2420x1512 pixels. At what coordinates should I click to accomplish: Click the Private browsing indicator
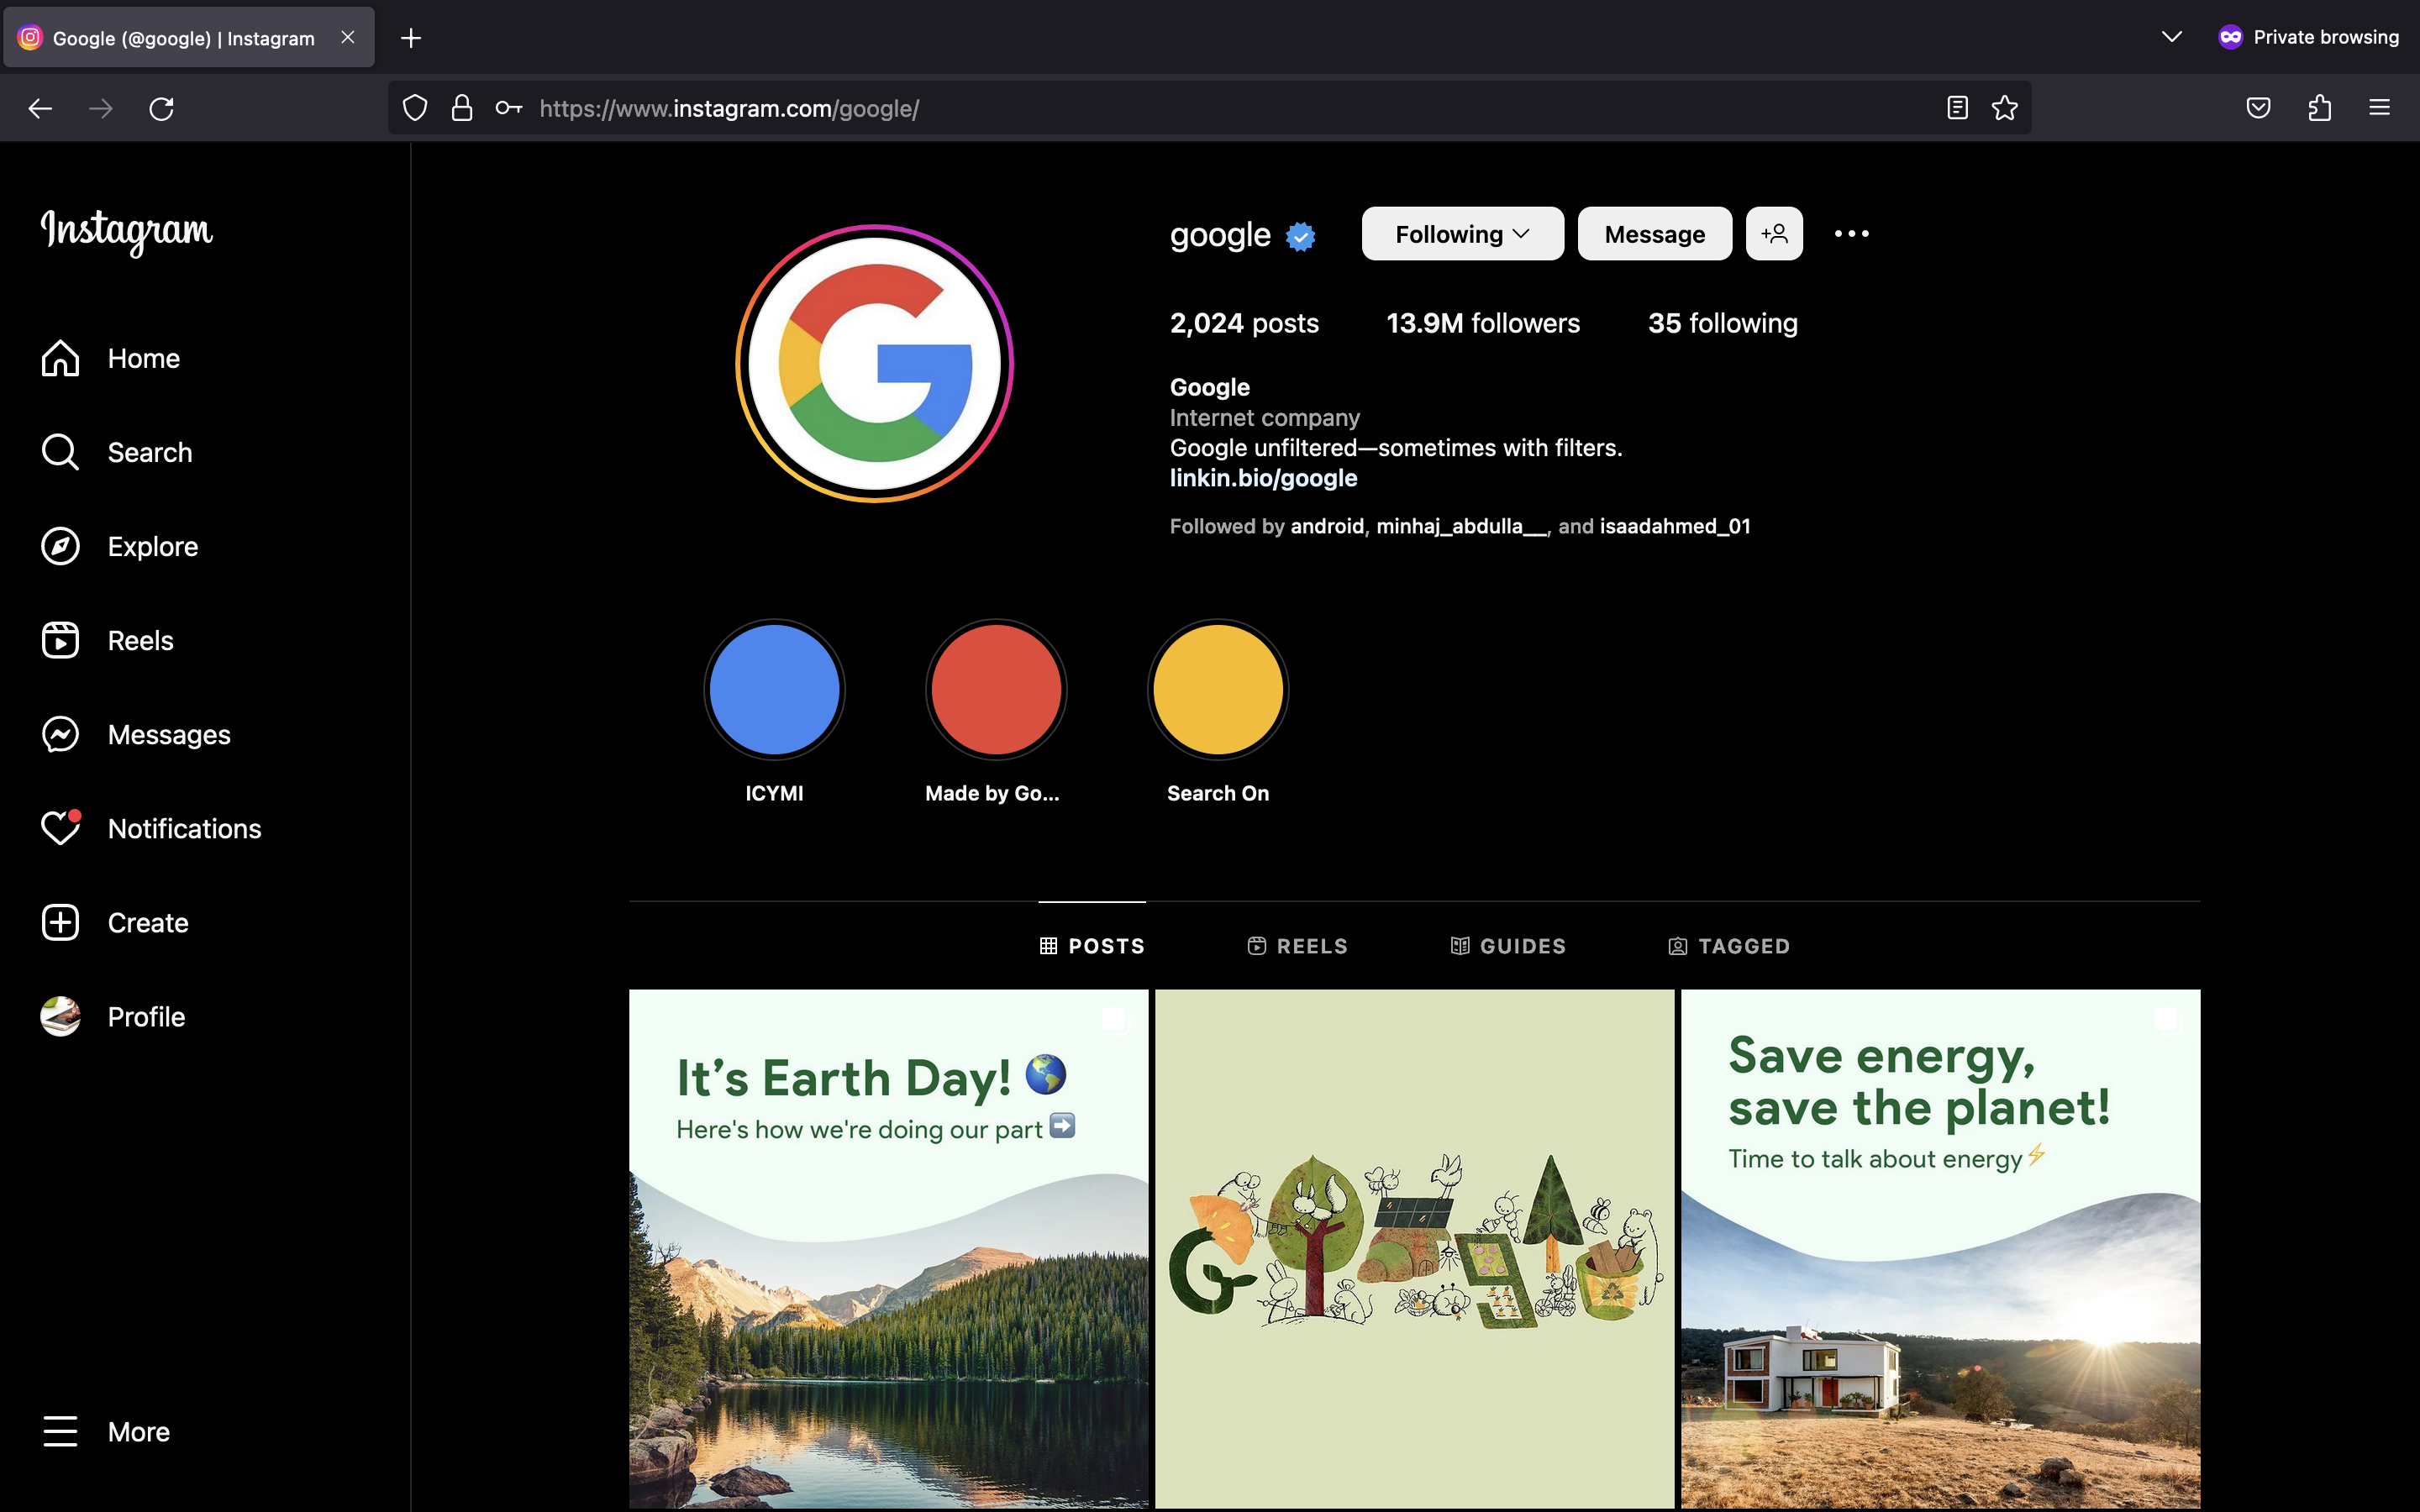tap(2308, 37)
